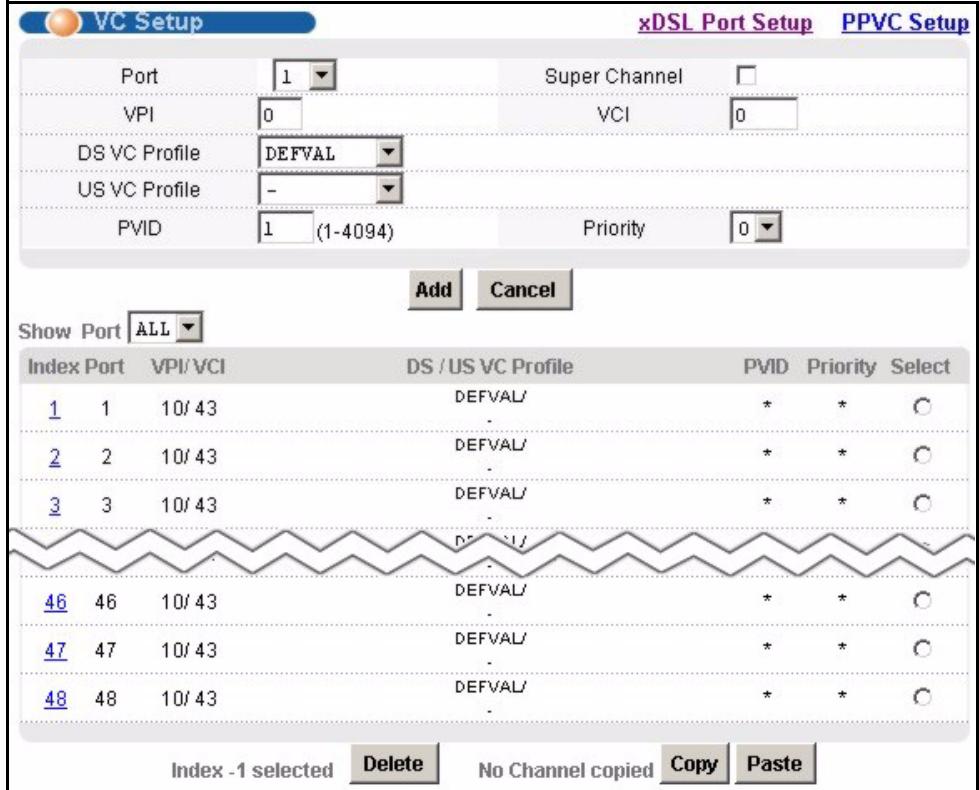979x790 pixels.
Task: Click 'No Channel copied' status text
Action: coord(566,770)
